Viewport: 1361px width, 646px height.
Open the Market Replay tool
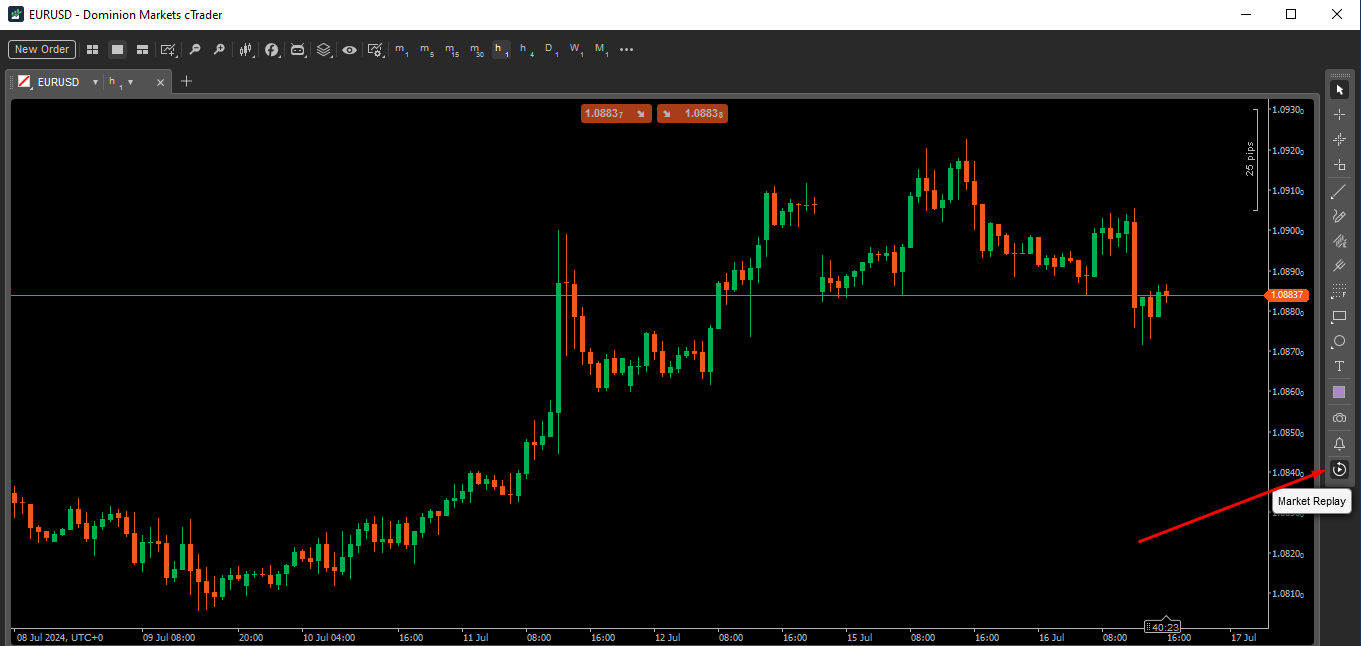click(x=1339, y=469)
